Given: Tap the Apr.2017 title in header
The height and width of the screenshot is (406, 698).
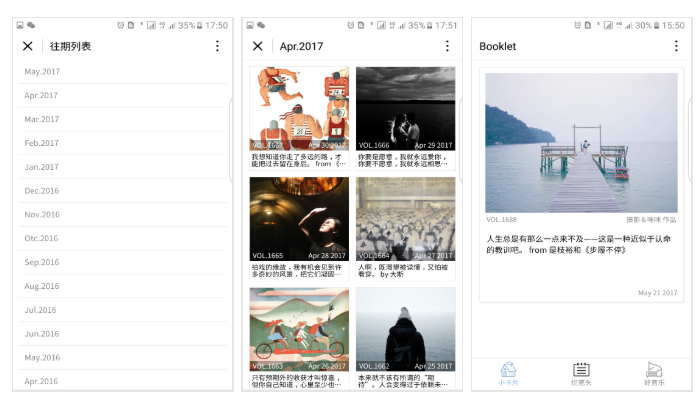Looking at the screenshot, I should coord(301,46).
